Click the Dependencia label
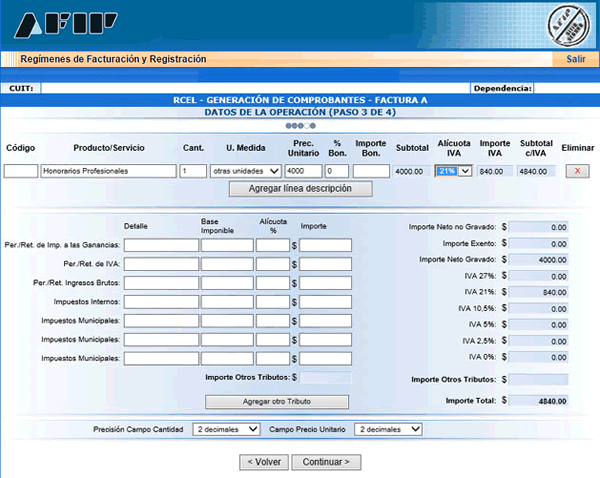The image size is (600, 478). click(502, 88)
